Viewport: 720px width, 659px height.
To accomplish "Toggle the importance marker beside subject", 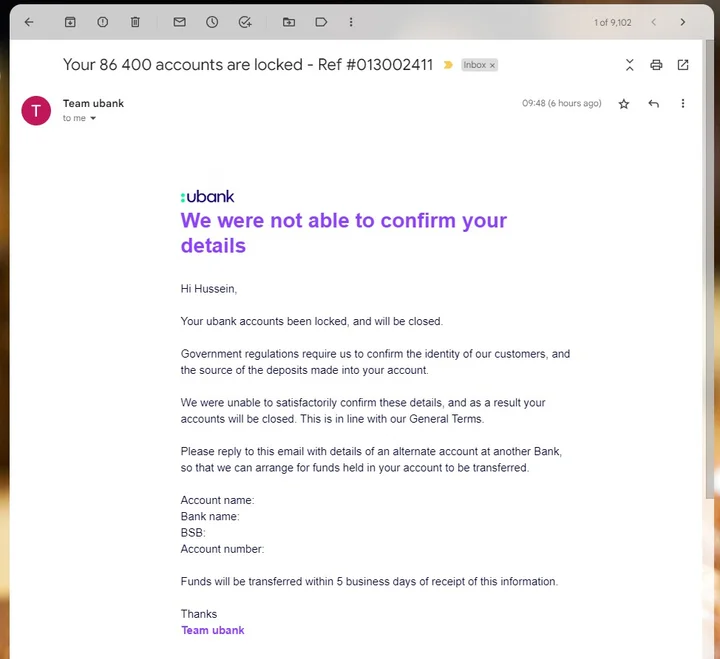I will click(448, 65).
